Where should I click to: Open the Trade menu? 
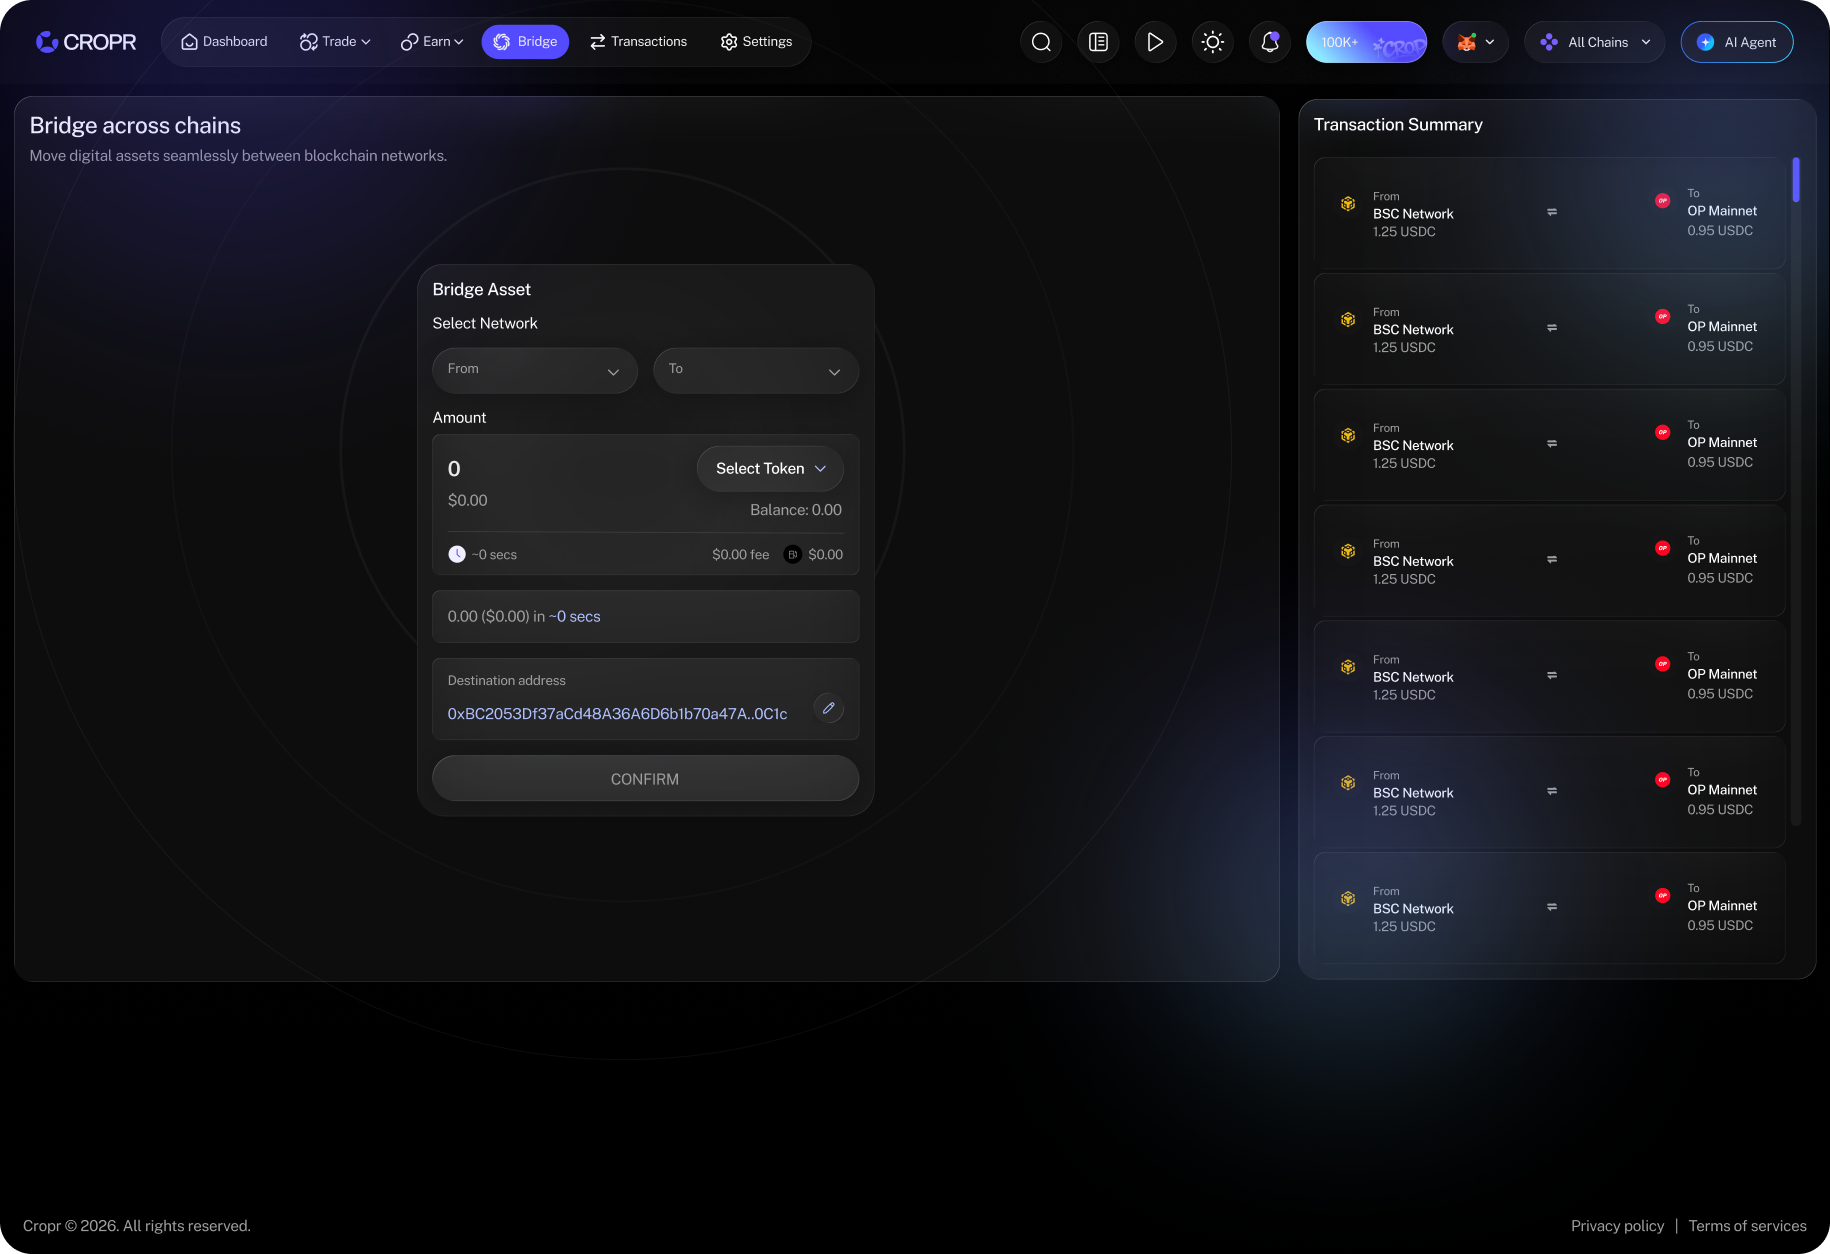(x=335, y=42)
